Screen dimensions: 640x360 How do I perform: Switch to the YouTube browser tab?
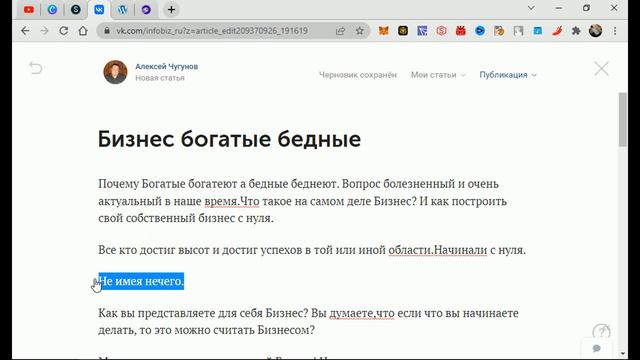coord(29,9)
